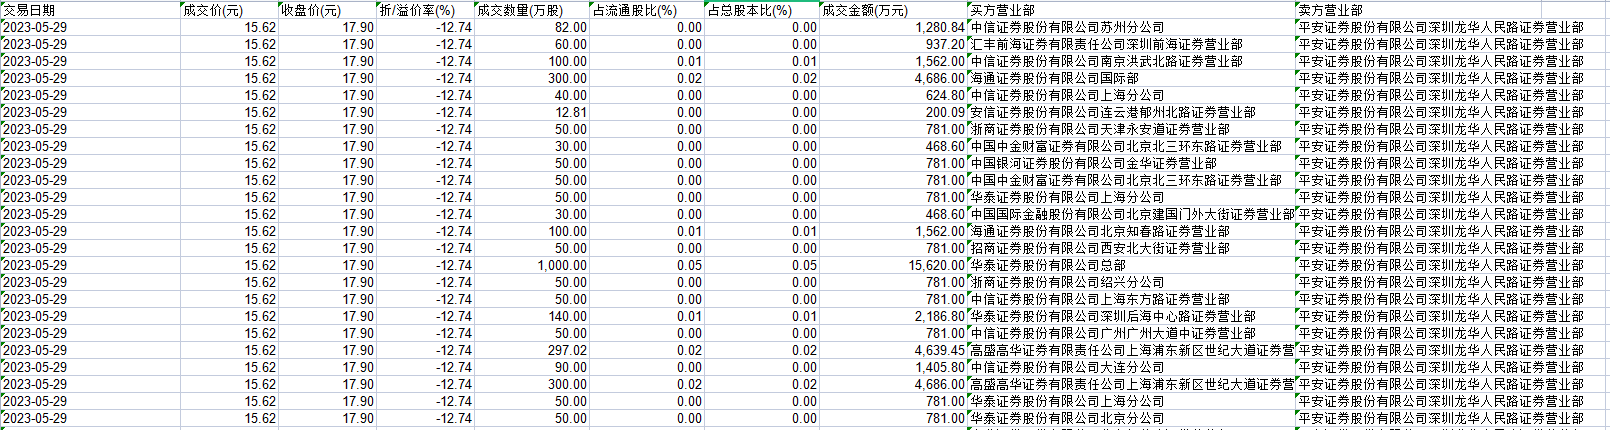Click buyer cell 中信证券股份有限公司大连分公司
The height and width of the screenshot is (430, 1610).
point(1132,368)
